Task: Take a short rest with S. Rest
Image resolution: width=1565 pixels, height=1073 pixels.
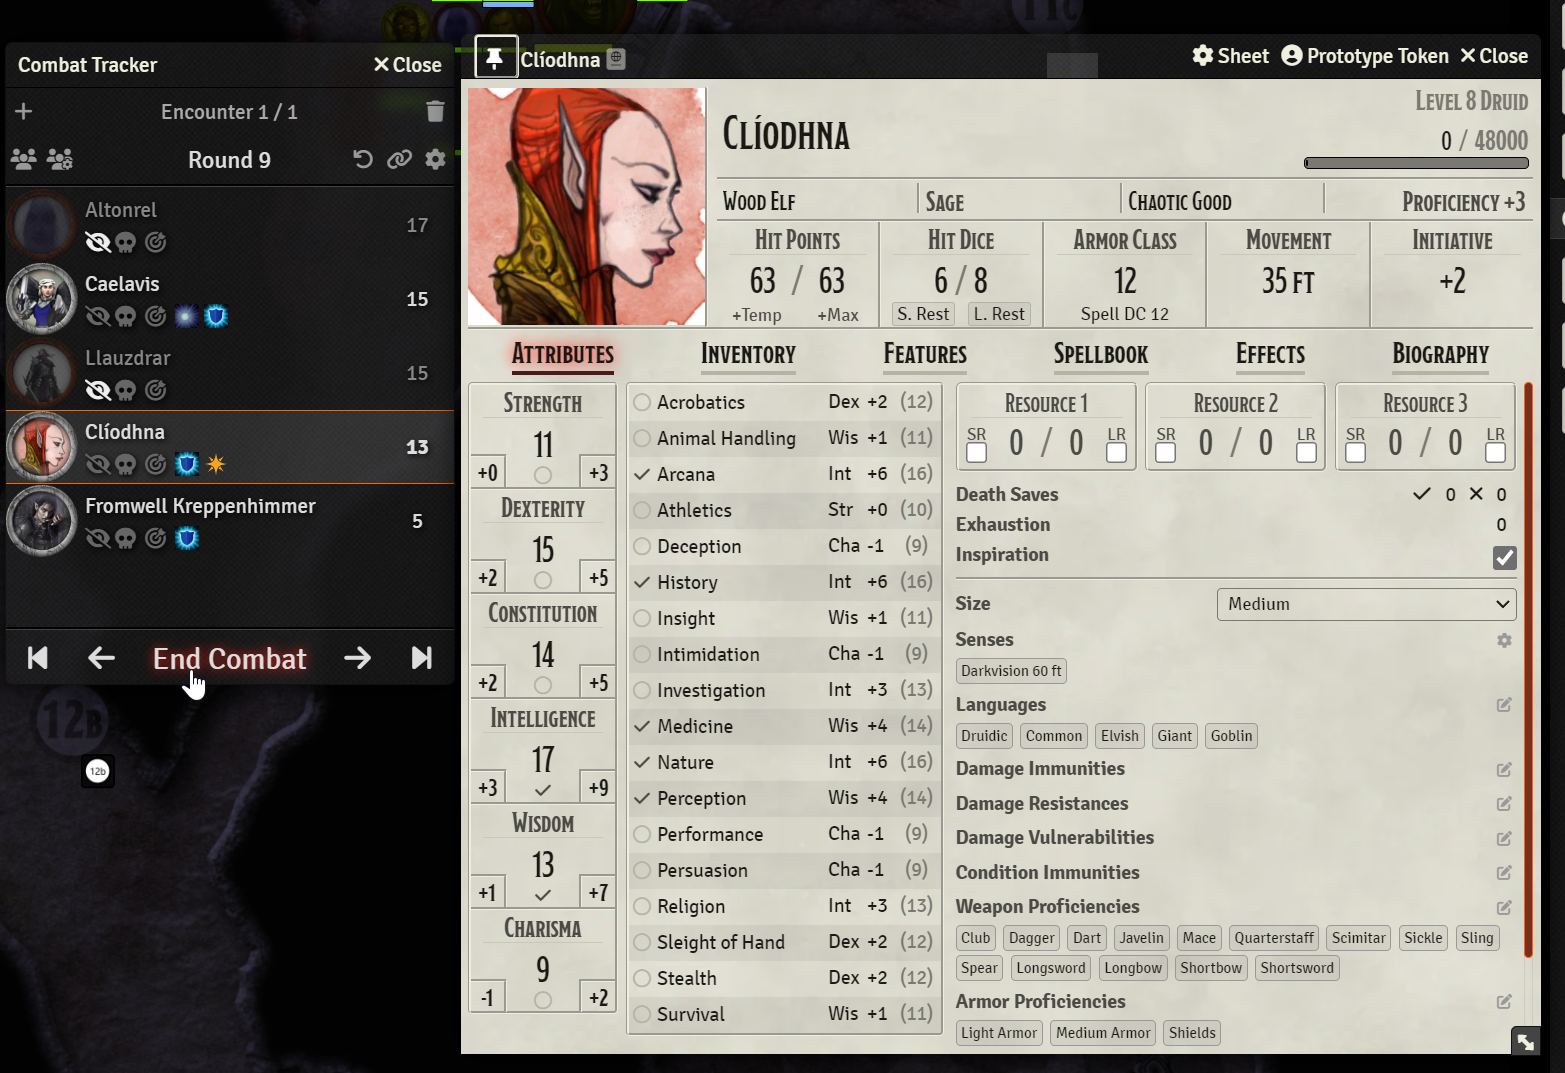Action: pos(923,314)
